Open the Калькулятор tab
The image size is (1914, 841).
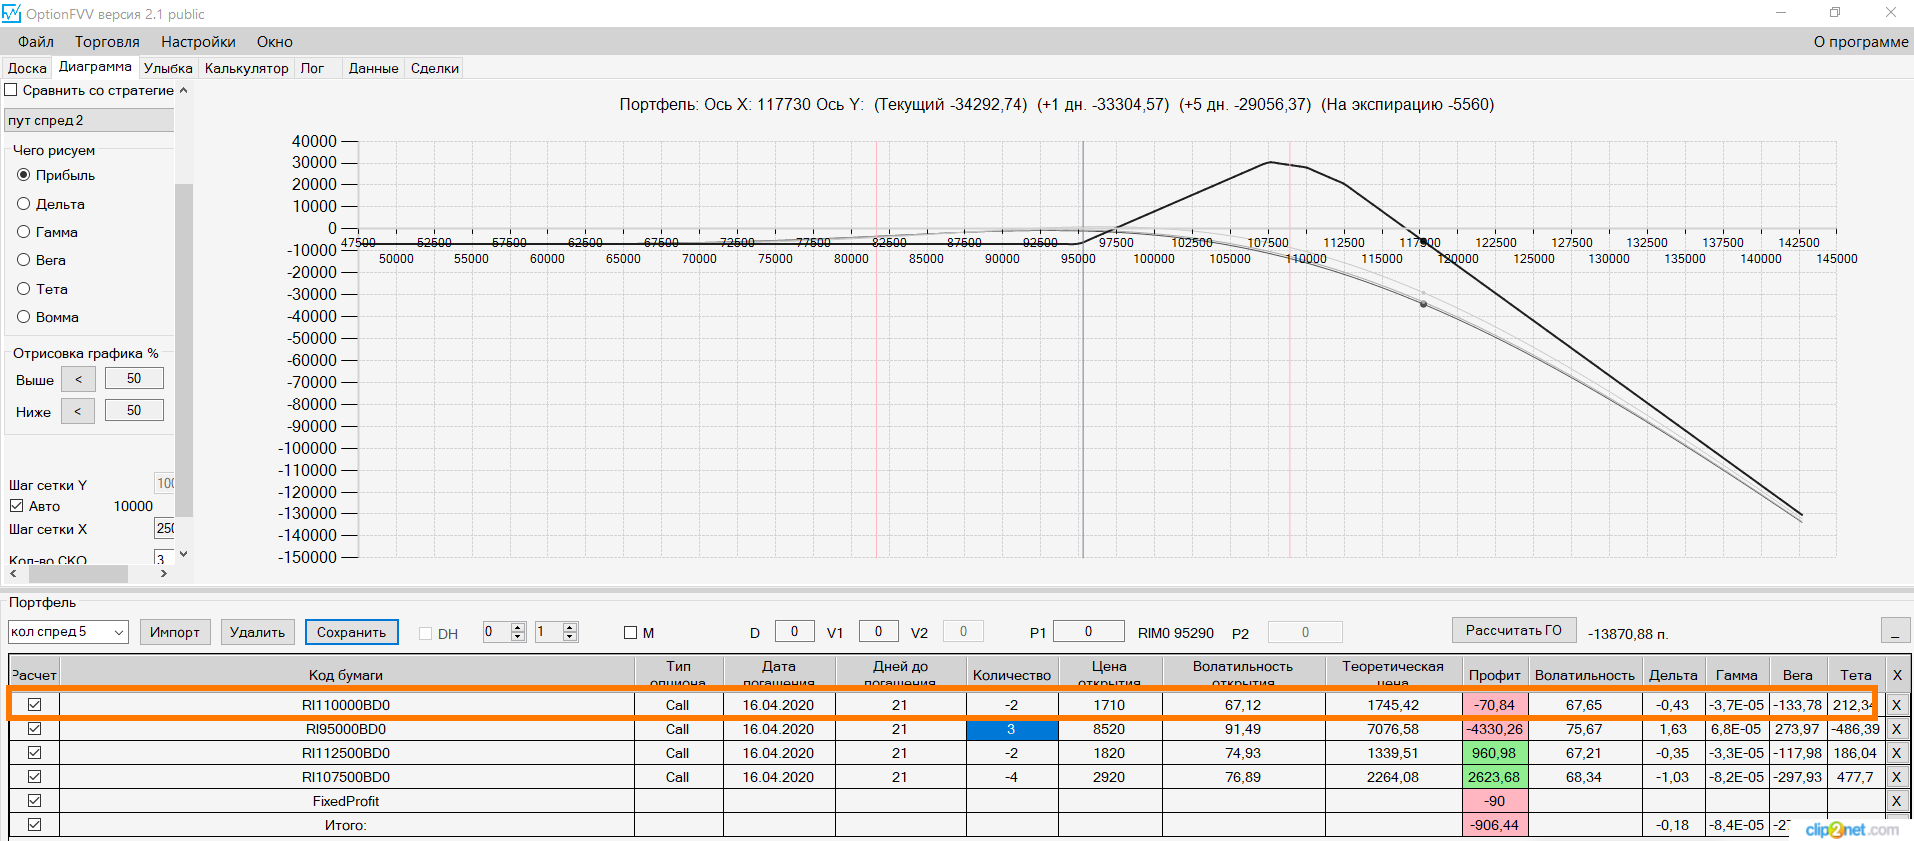point(247,68)
